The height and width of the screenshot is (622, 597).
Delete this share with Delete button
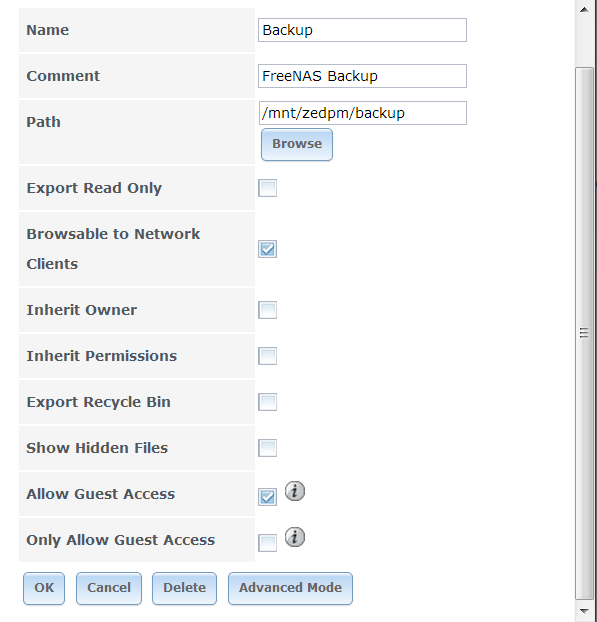tap(184, 588)
